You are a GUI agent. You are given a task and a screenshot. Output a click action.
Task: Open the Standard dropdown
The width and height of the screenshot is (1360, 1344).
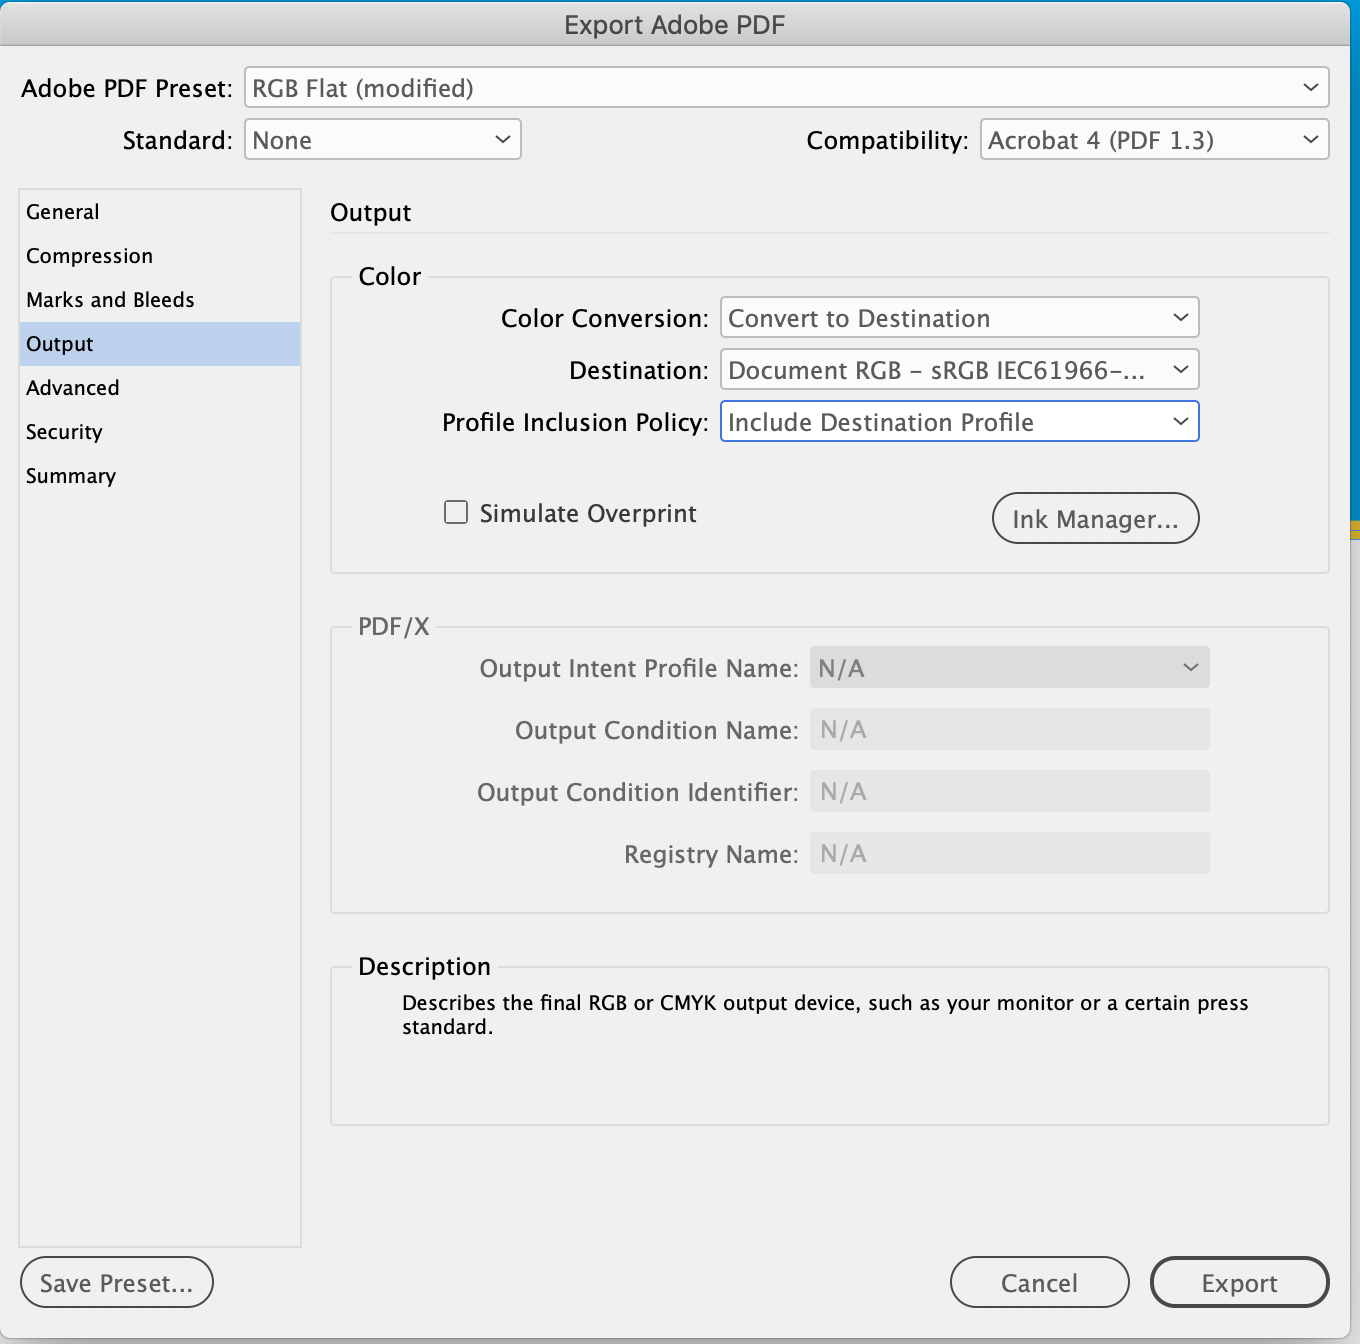click(383, 139)
